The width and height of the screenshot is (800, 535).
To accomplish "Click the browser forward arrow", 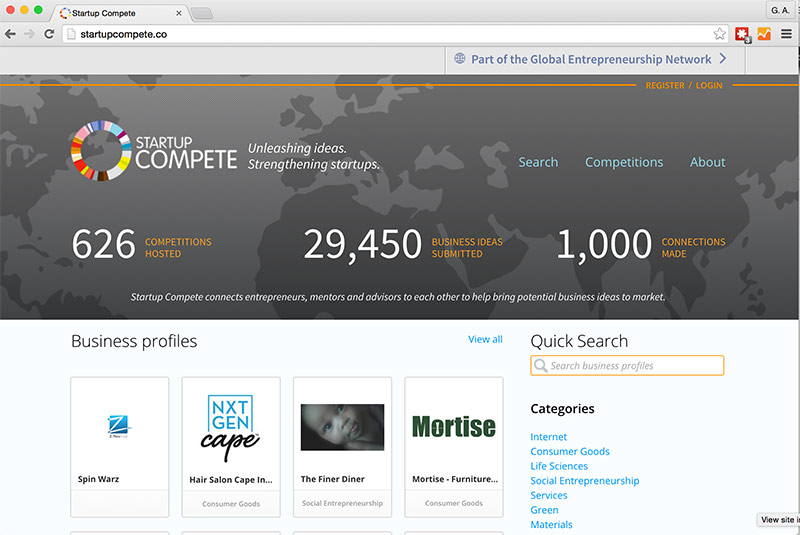I will click(x=29, y=34).
